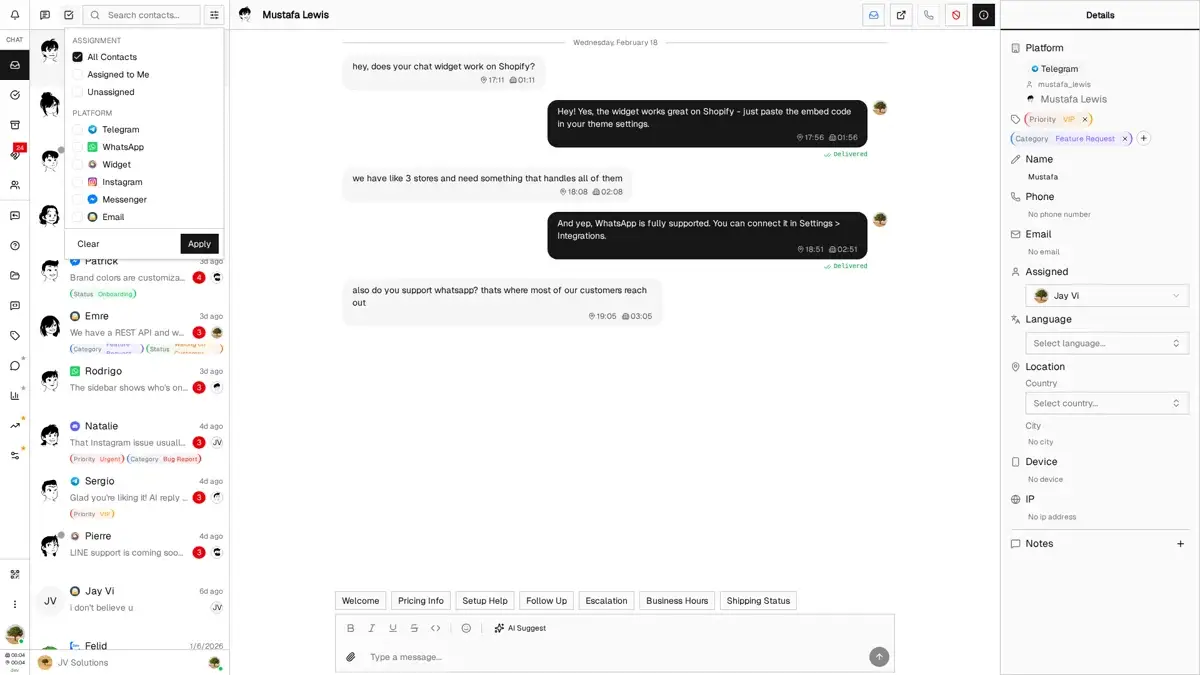Viewport: 1200px width, 675px height.
Task: Clear the selected filters
Action: [89, 243]
